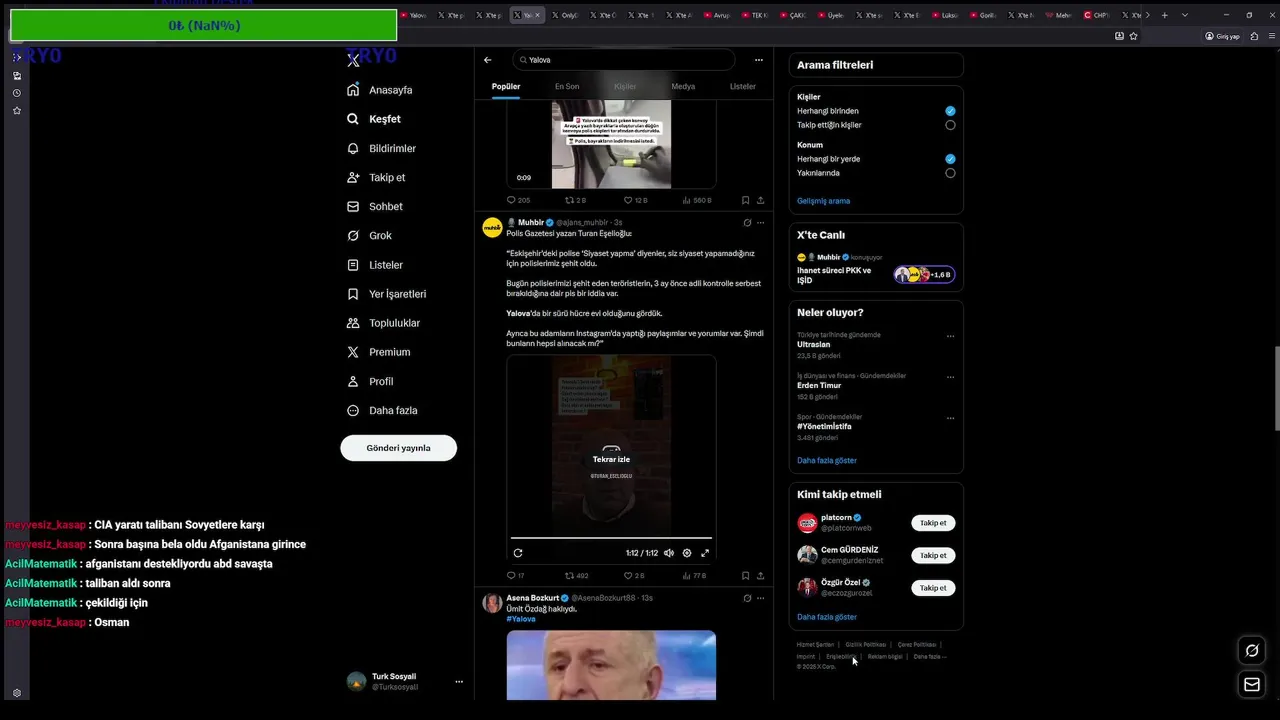This screenshot has height=720, width=1280.
Task: Open browser sidebar bookmarks star icon
Action: pyautogui.click(x=17, y=111)
